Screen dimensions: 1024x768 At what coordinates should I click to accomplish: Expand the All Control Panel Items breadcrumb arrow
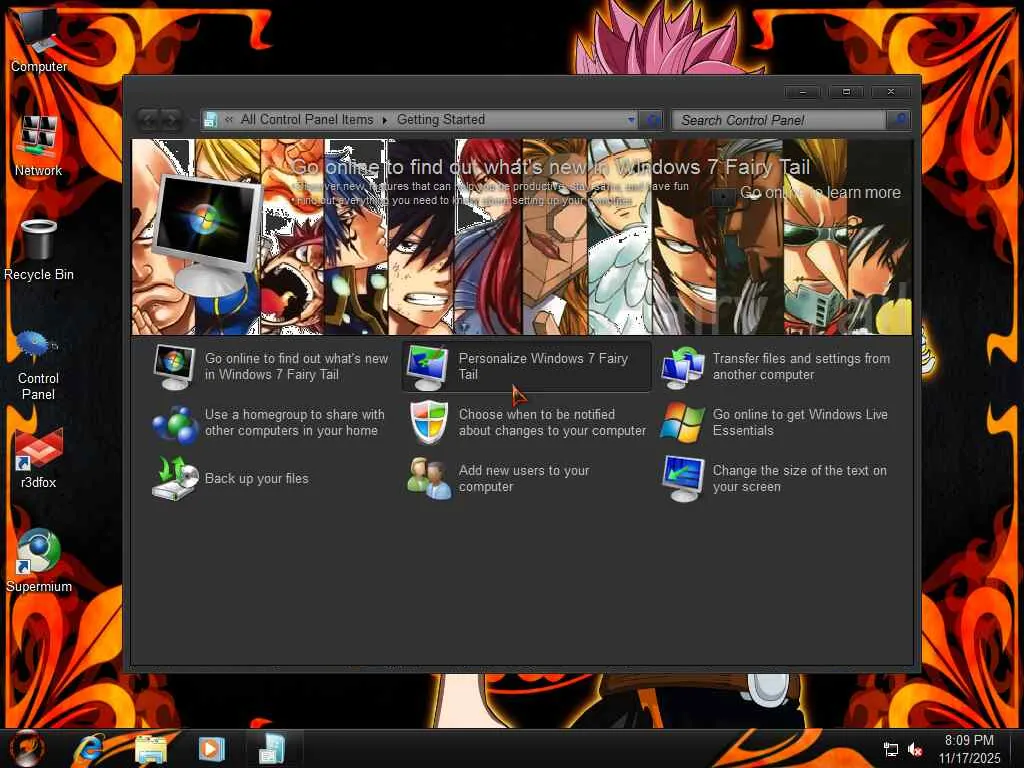coord(385,120)
